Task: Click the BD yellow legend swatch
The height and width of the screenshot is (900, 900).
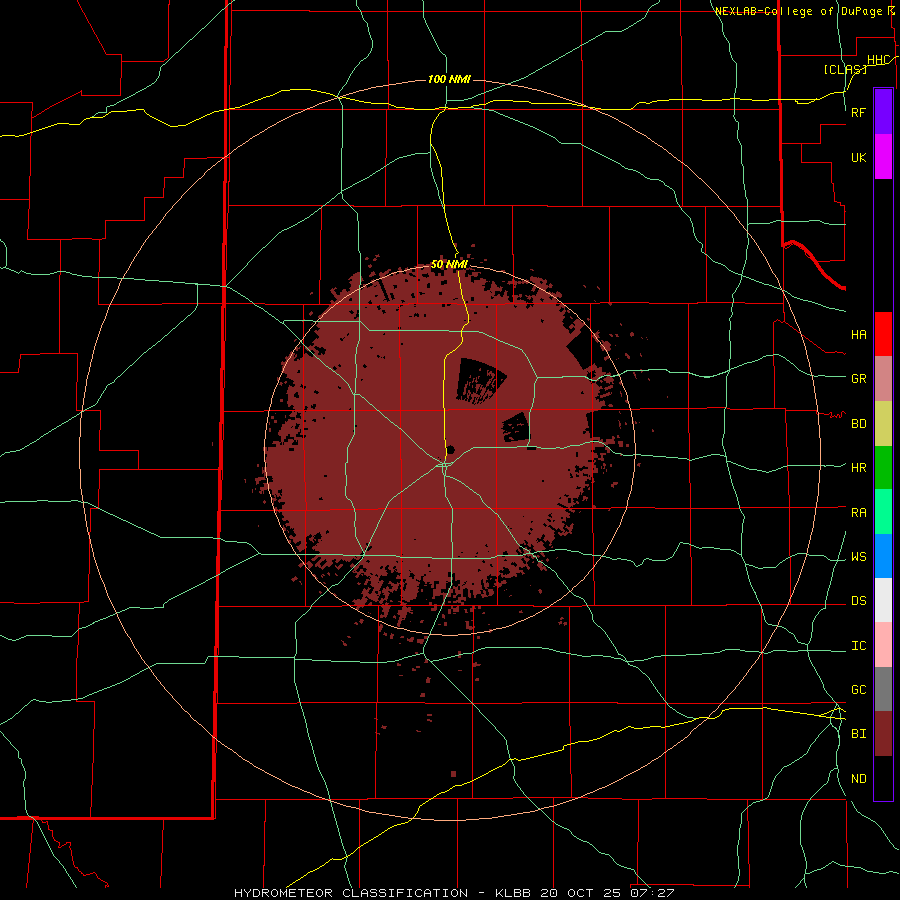Action: (x=883, y=424)
